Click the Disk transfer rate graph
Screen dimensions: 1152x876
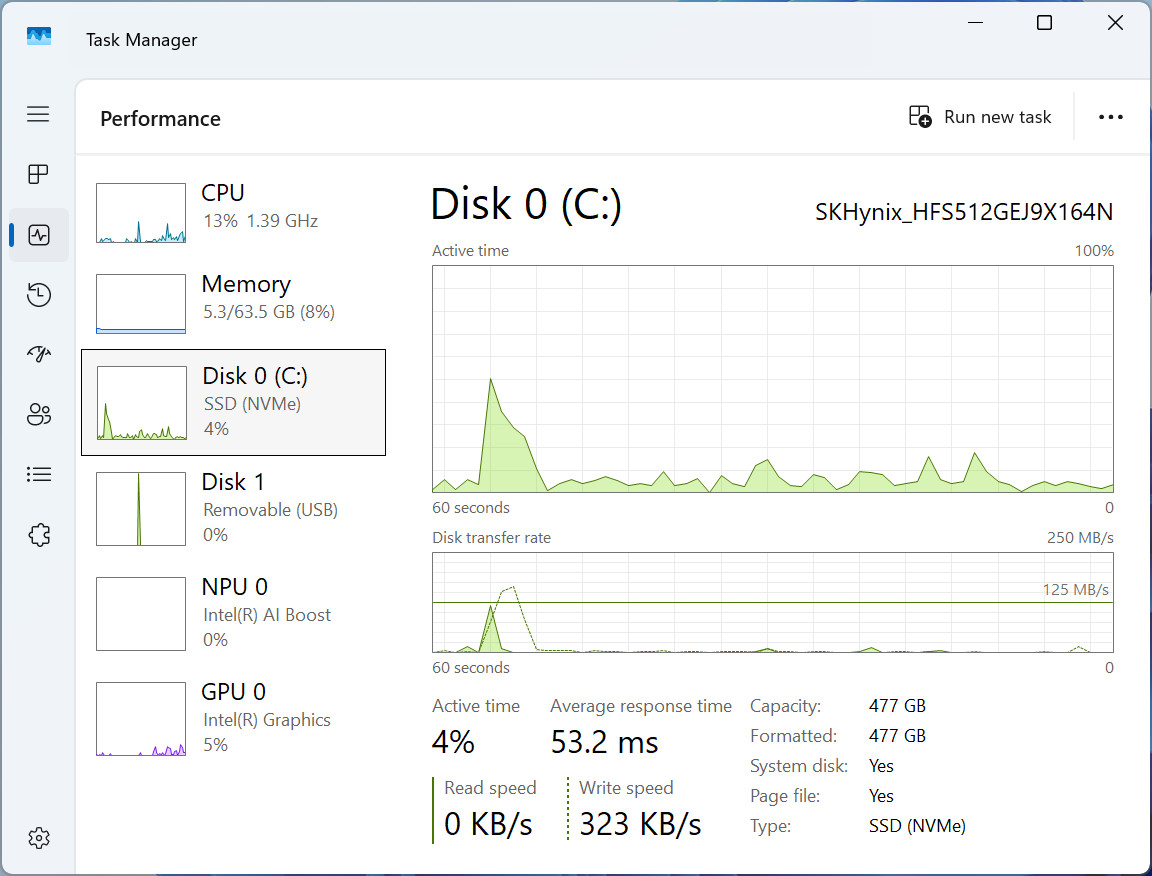773,602
